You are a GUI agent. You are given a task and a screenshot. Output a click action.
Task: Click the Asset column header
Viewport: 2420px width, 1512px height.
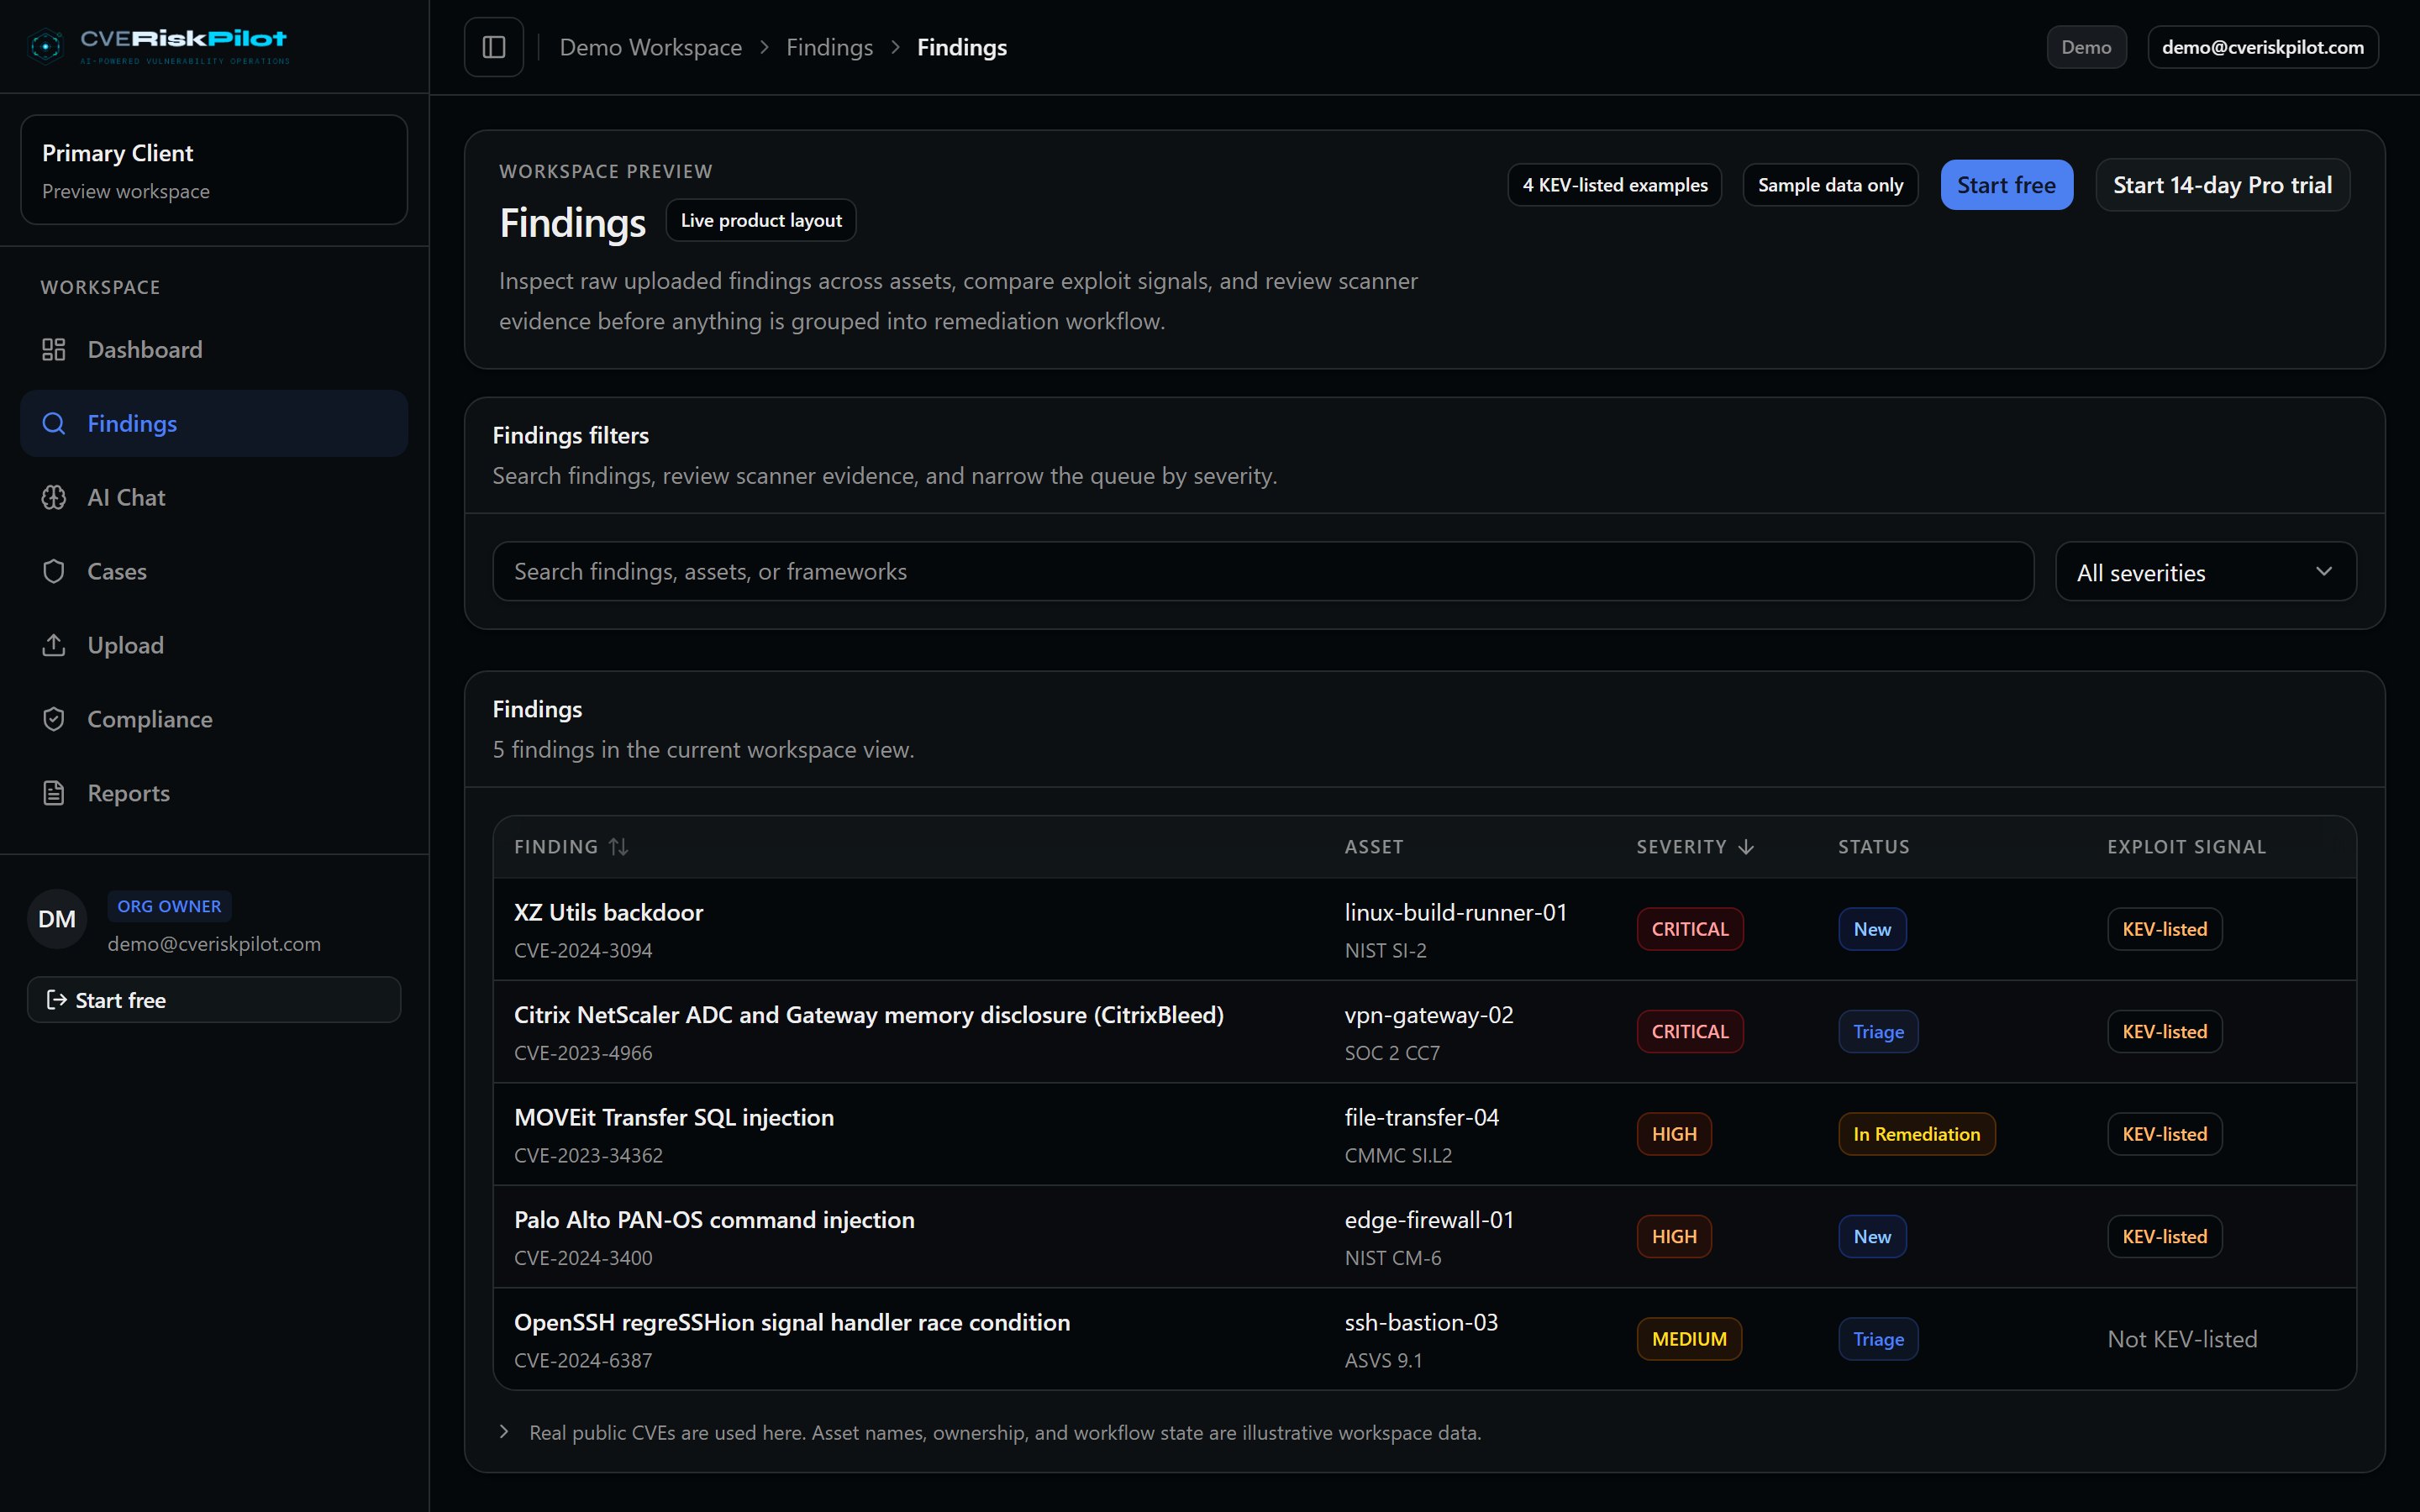[1374, 847]
